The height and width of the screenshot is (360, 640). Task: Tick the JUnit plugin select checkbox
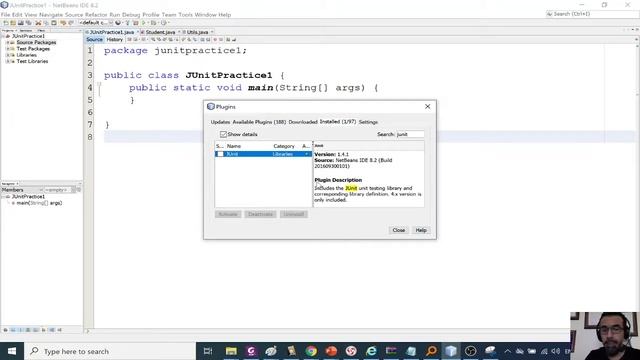point(220,154)
